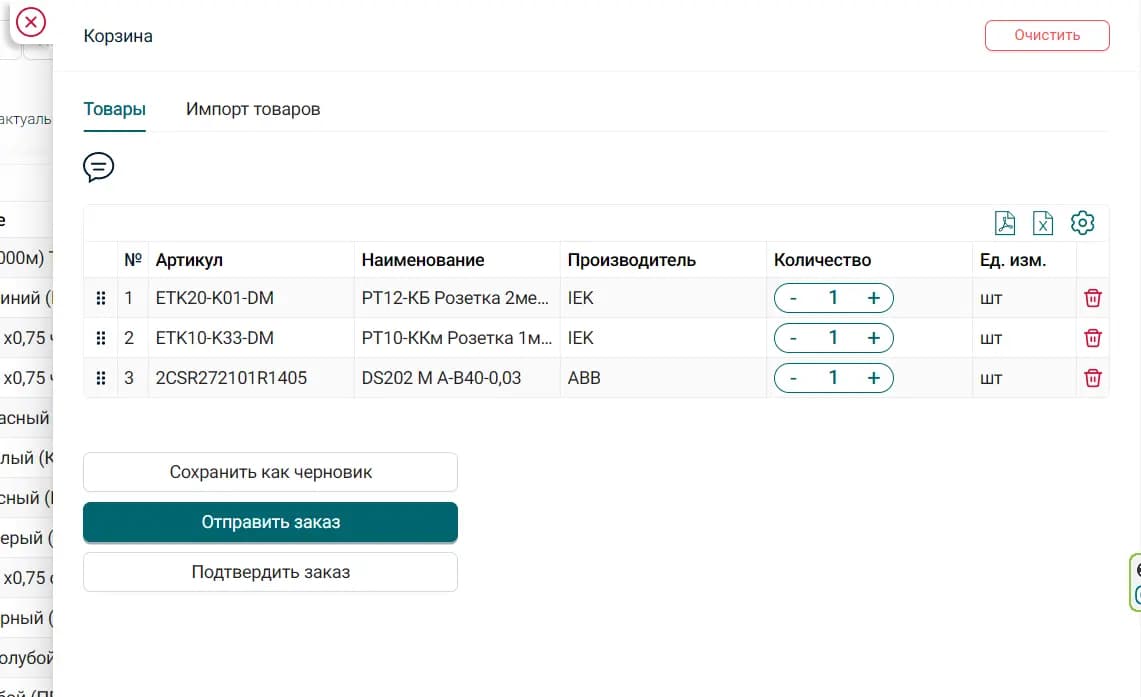Delete the ABB DS202 row
This screenshot has height=697, width=1141.
click(x=1093, y=378)
